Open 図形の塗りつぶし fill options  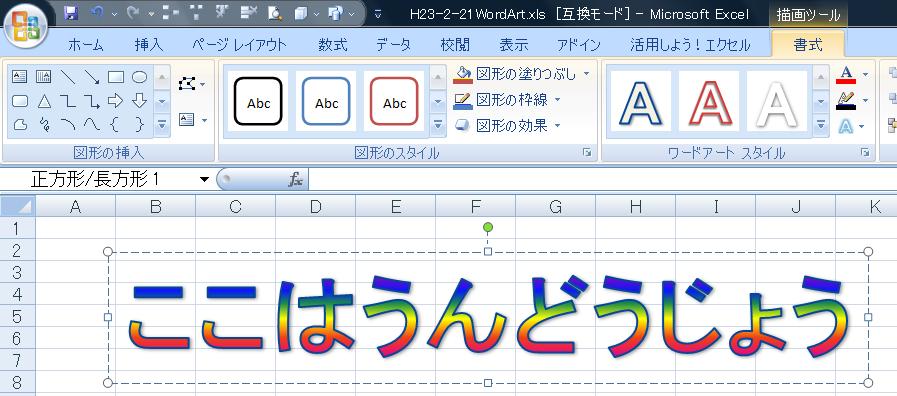click(522, 74)
